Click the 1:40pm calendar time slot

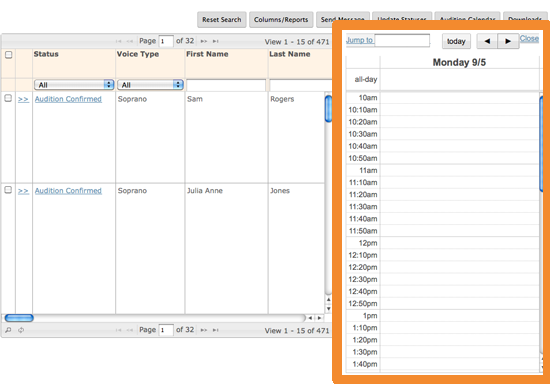pos(460,364)
